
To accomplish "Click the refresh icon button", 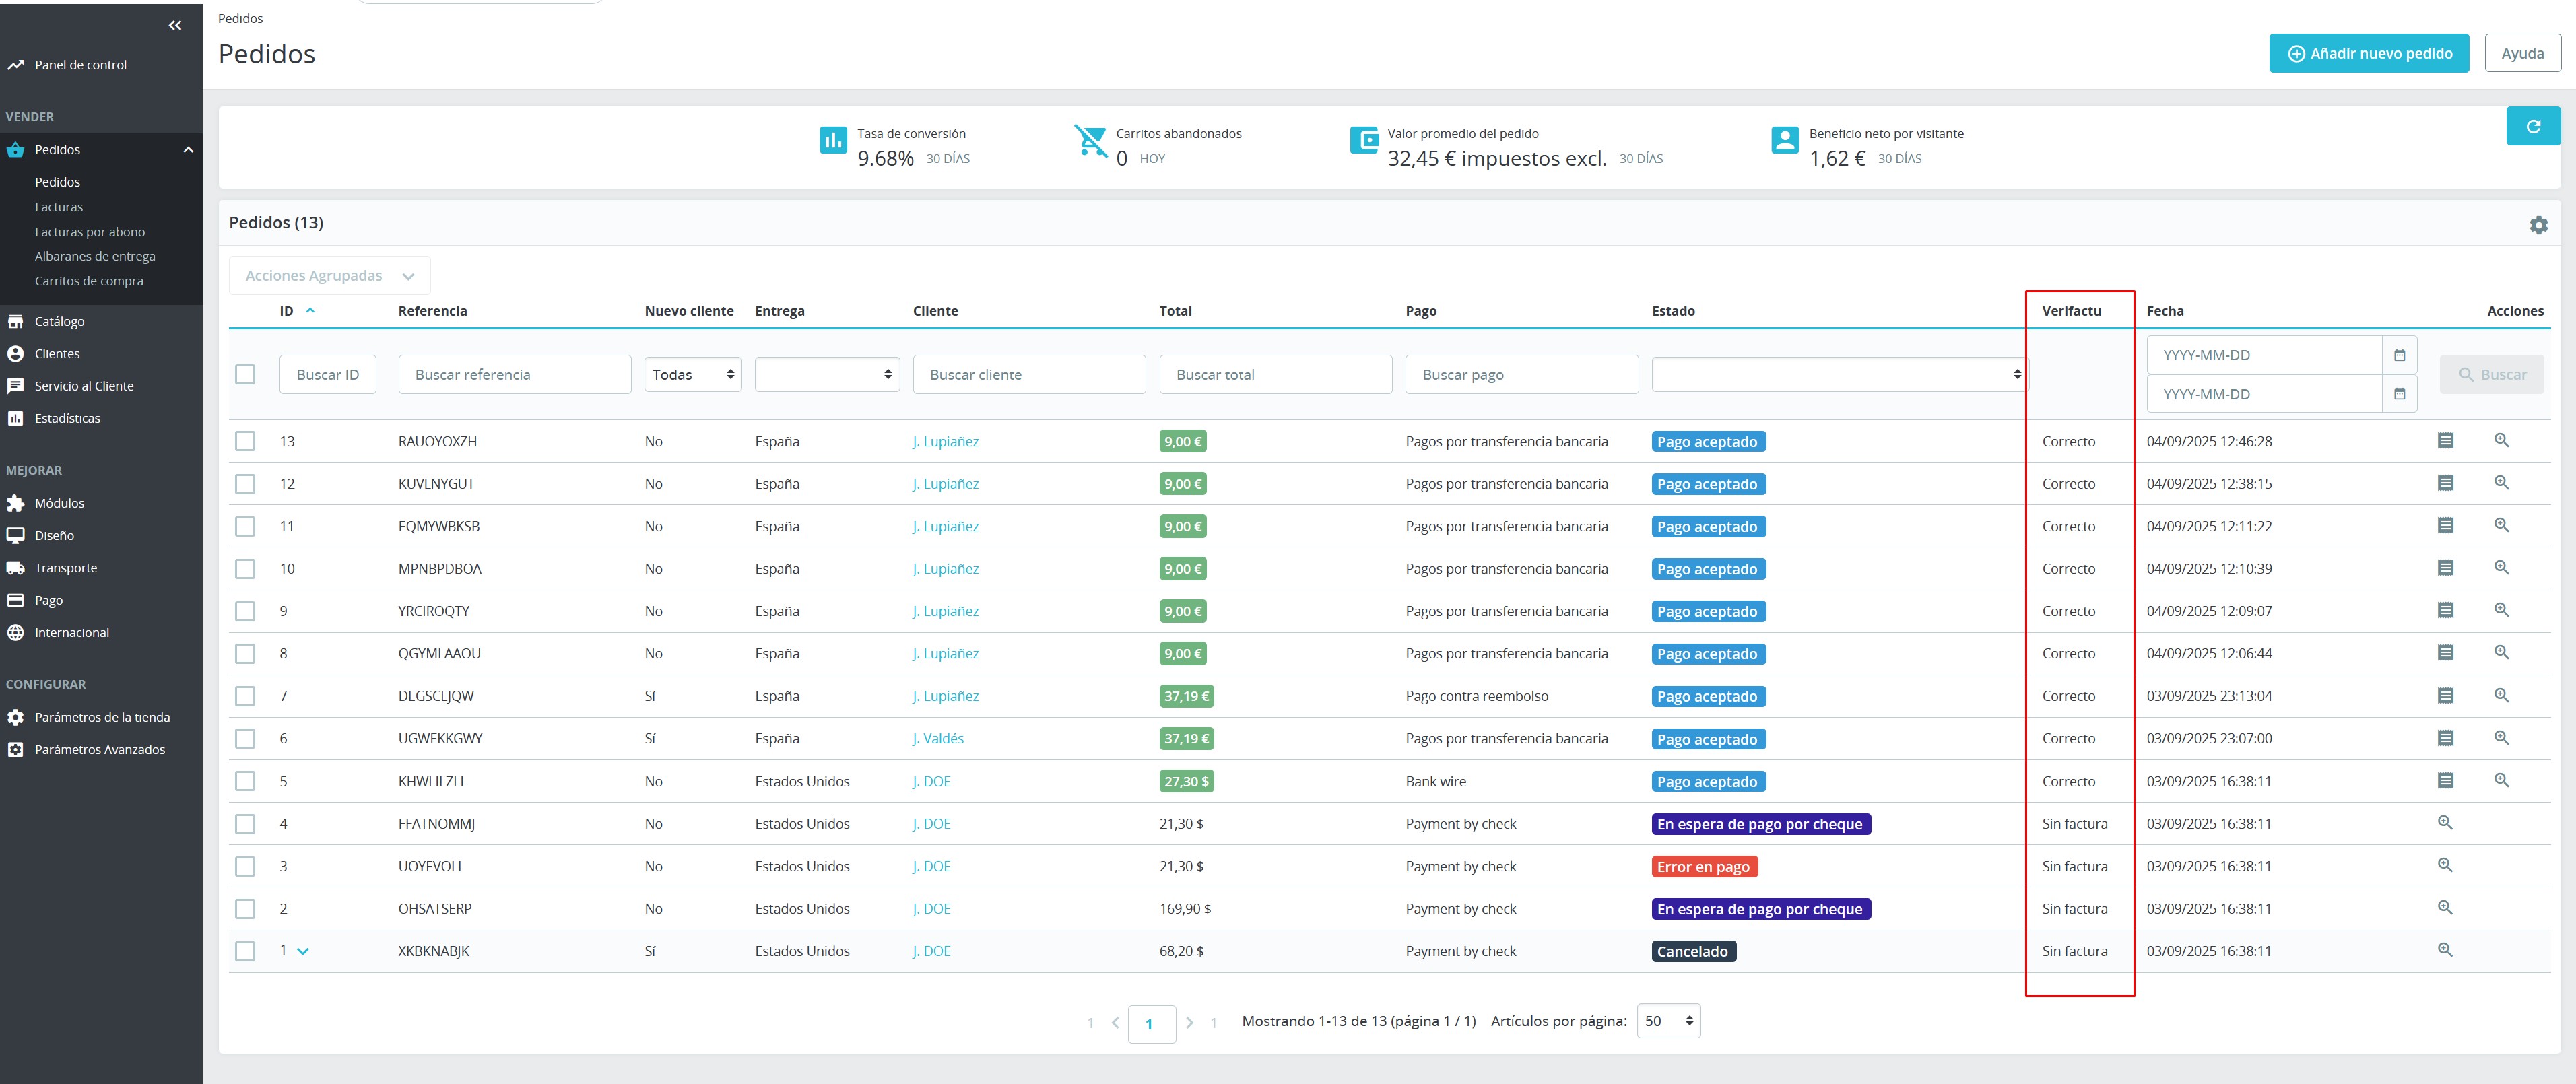I will 2532,126.
